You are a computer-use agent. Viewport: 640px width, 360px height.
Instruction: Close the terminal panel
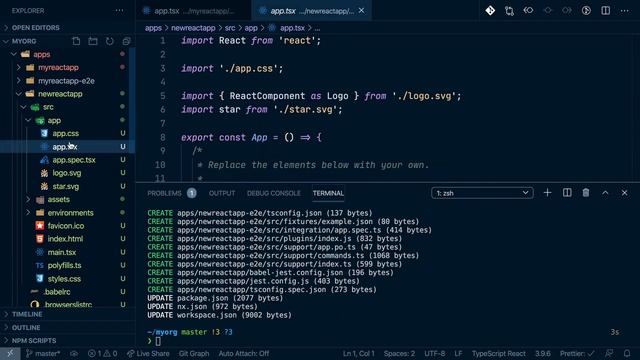(624, 193)
